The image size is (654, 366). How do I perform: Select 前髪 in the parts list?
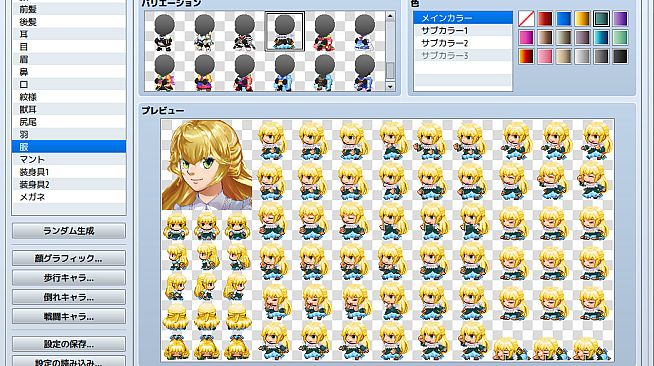[x=69, y=9]
